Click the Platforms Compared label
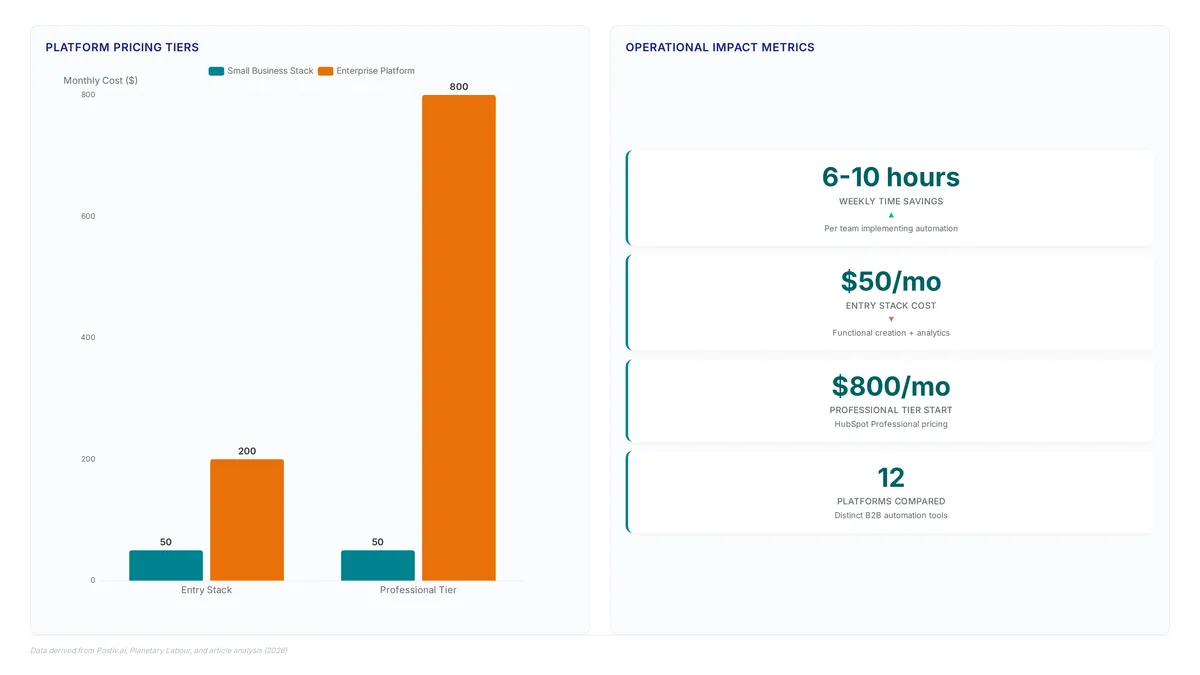Screen dimensions: 1200x675 coord(891,501)
